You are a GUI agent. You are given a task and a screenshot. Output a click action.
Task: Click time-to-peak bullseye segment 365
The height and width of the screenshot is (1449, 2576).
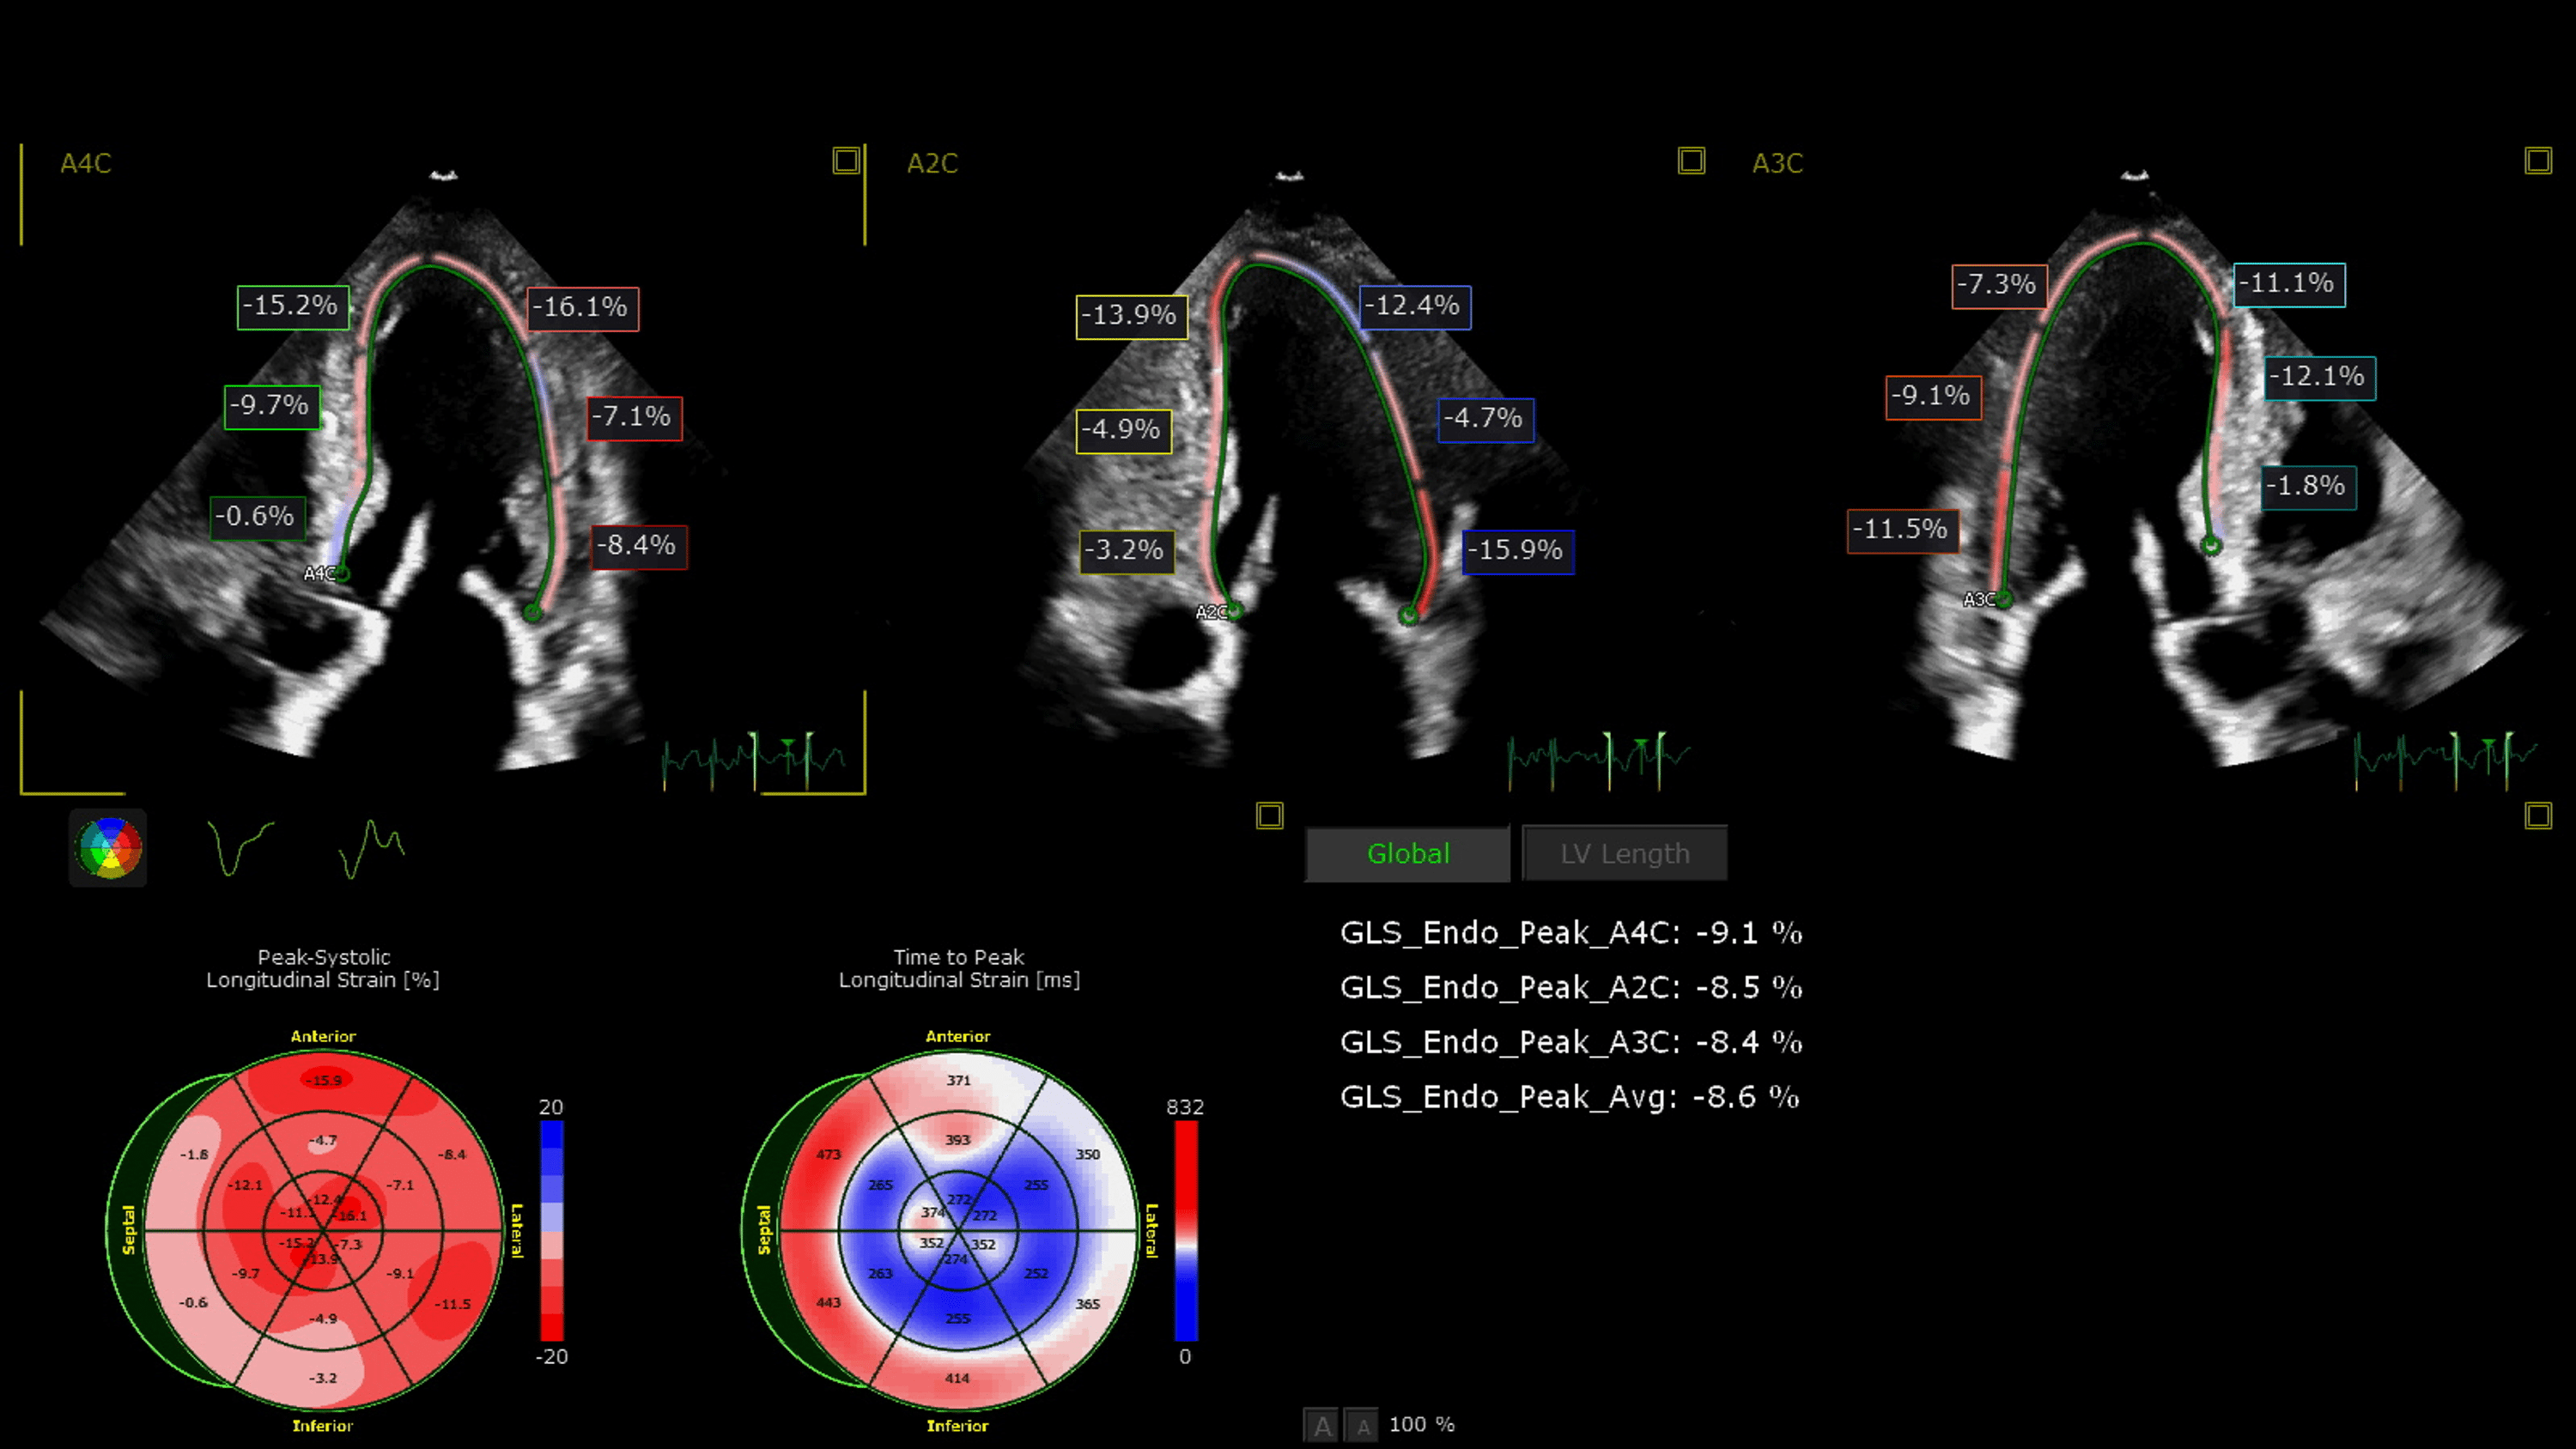tap(1088, 1305)
